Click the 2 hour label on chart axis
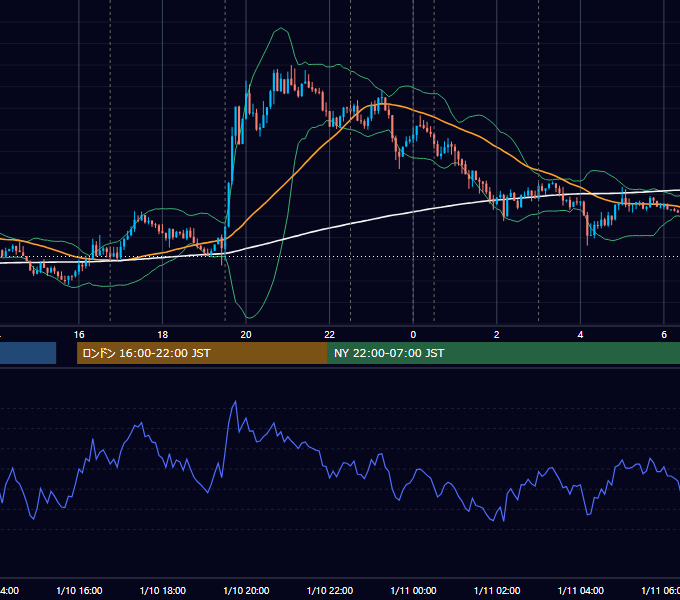This screenshot has height=600, width=680. pos(497,335)
